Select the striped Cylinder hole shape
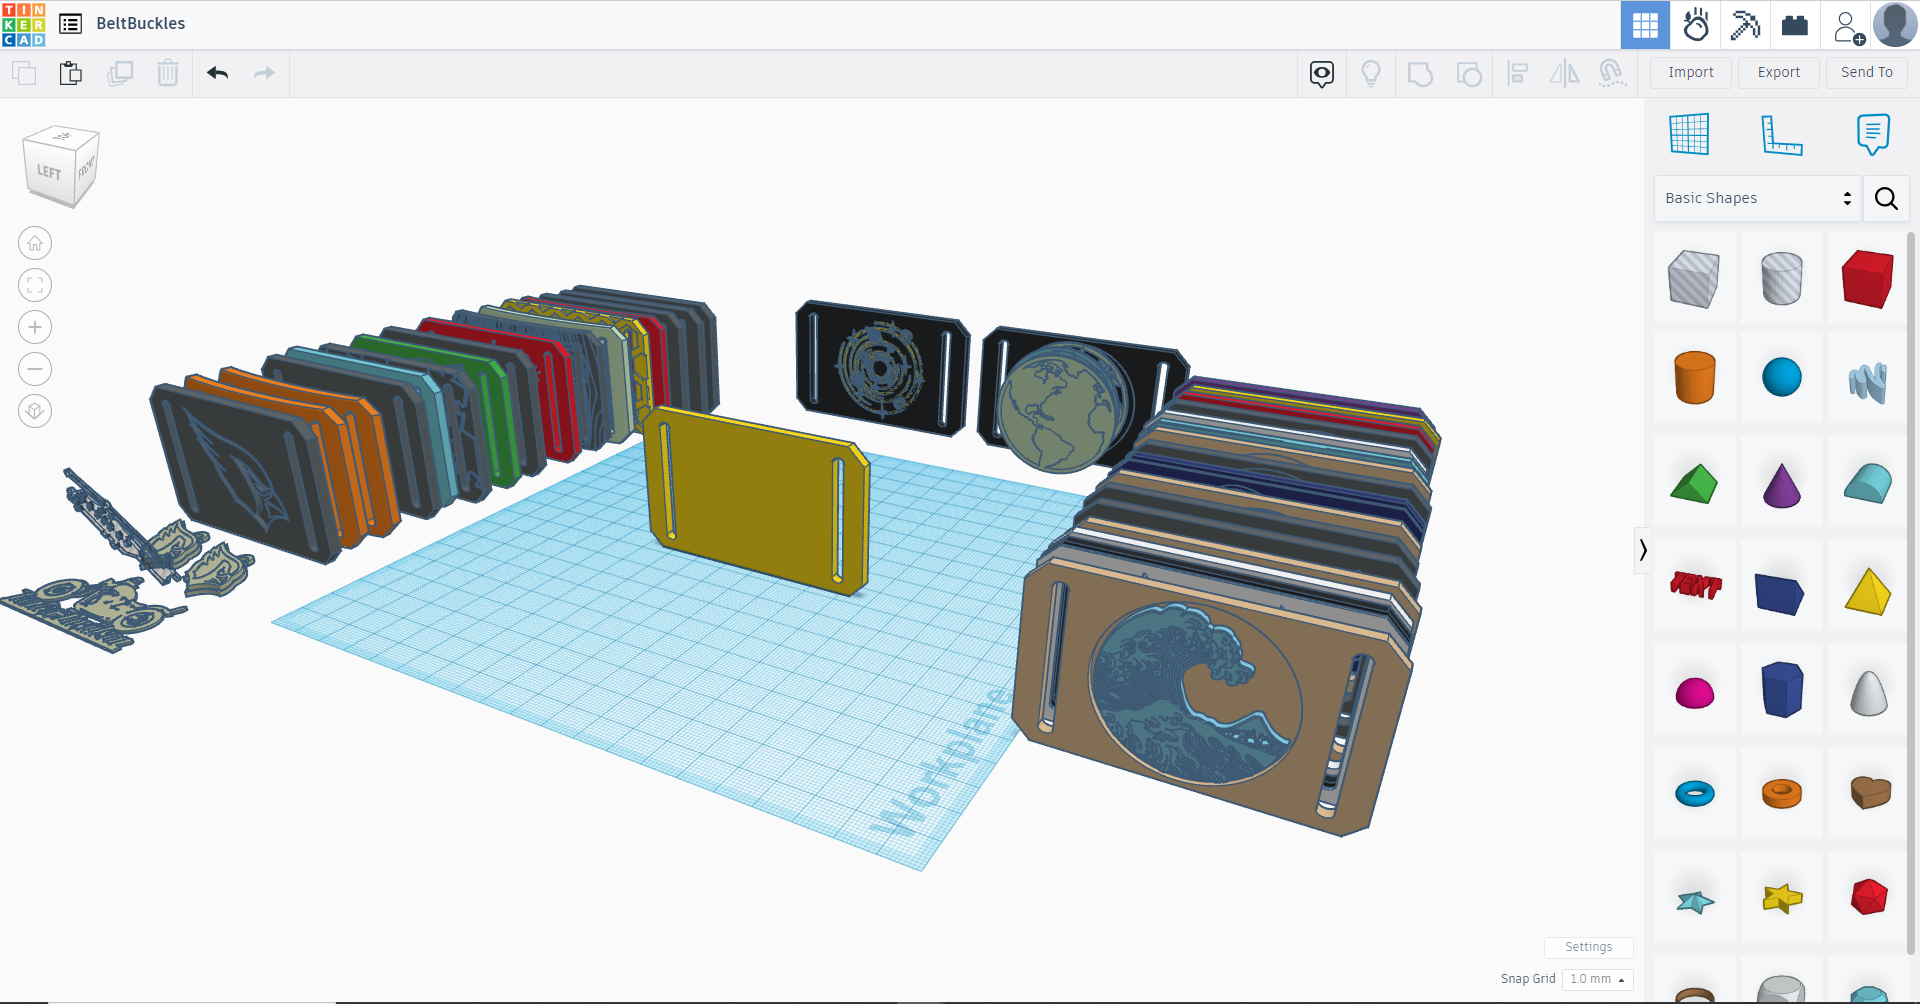1920x1004 pixels. pyautogui.click(x=1781, y=278)
